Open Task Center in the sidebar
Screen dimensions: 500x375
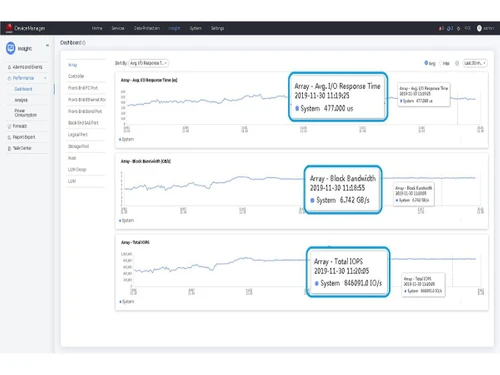22,148
